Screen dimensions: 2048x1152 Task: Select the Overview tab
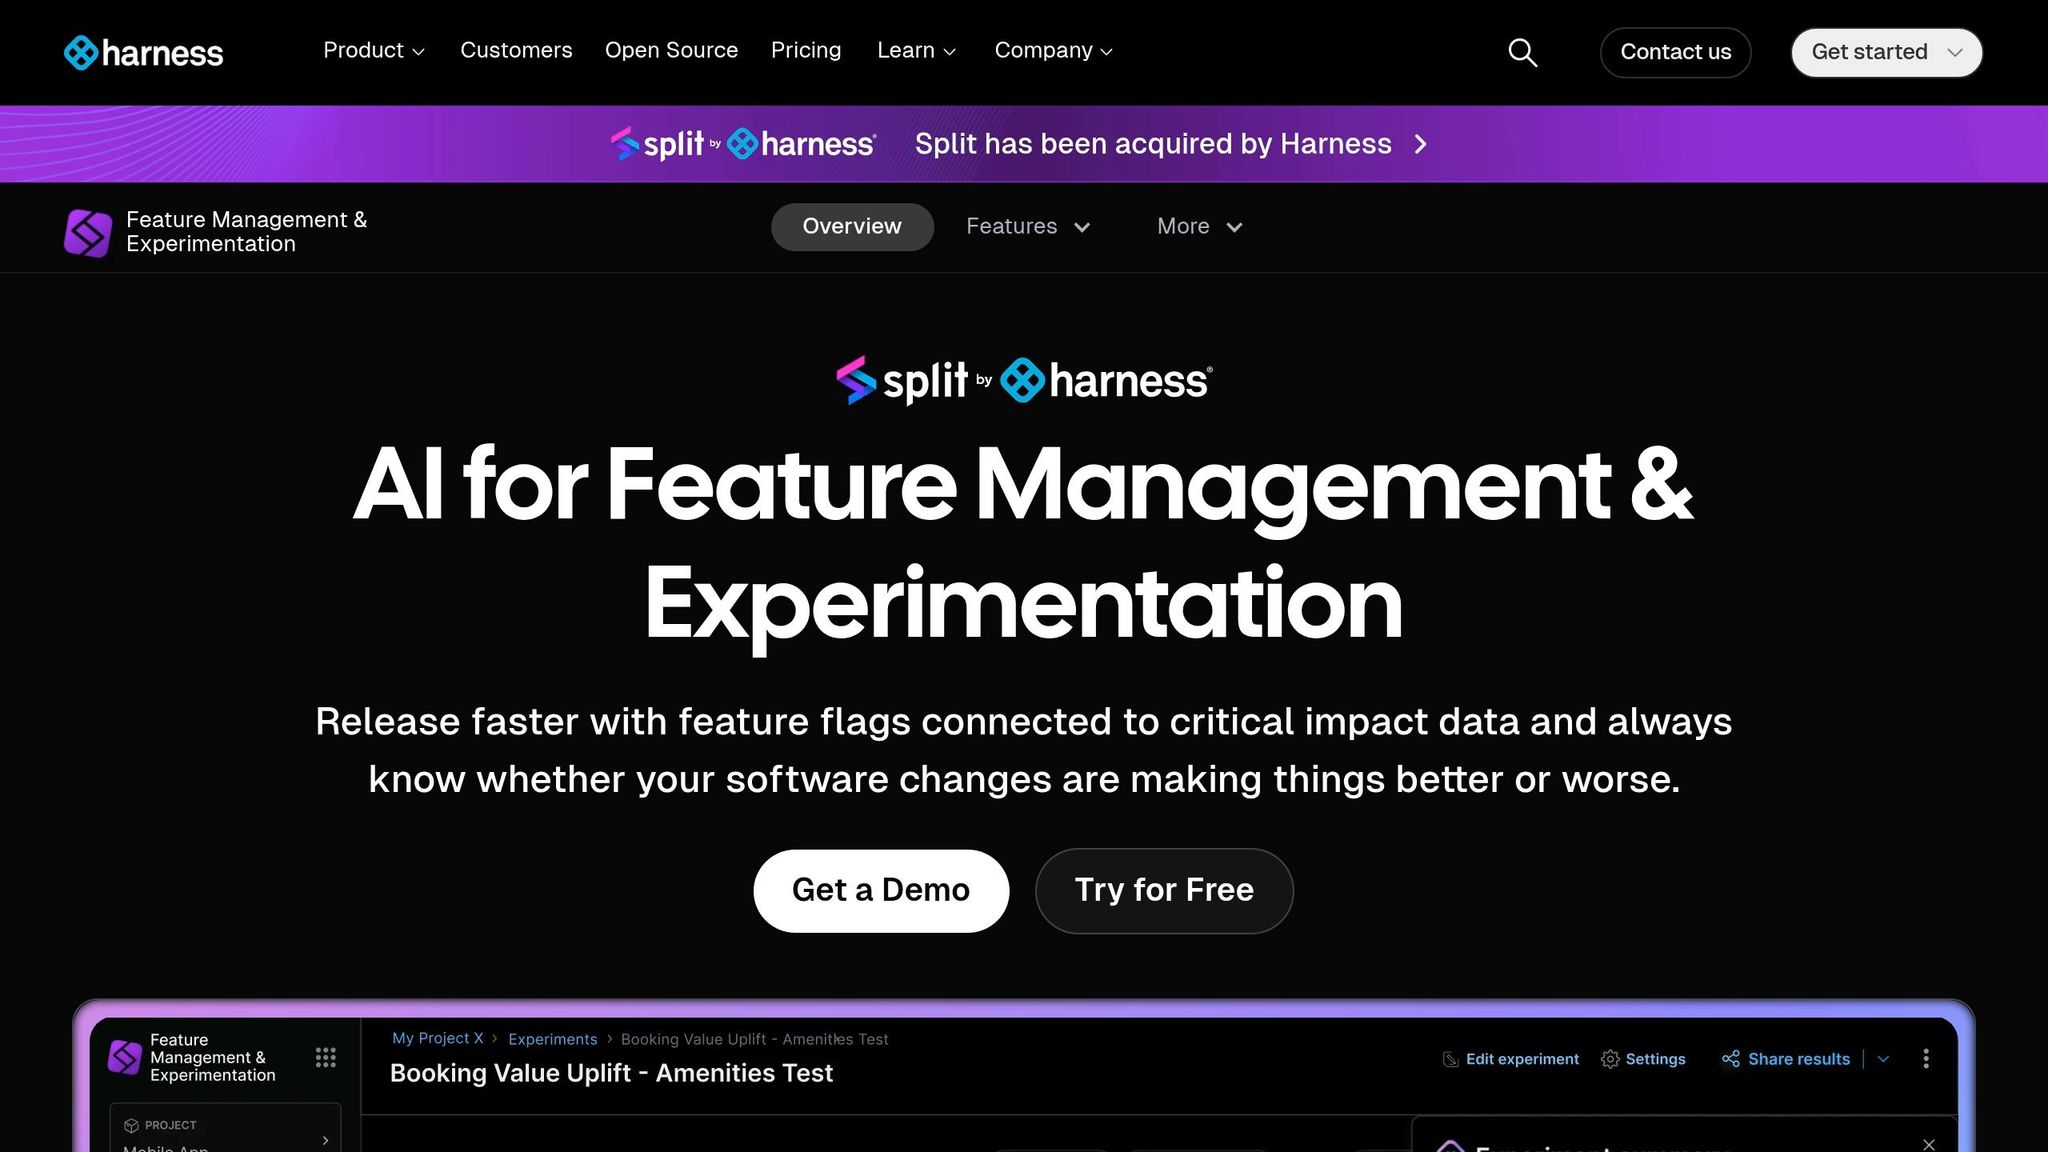(852, 227)
